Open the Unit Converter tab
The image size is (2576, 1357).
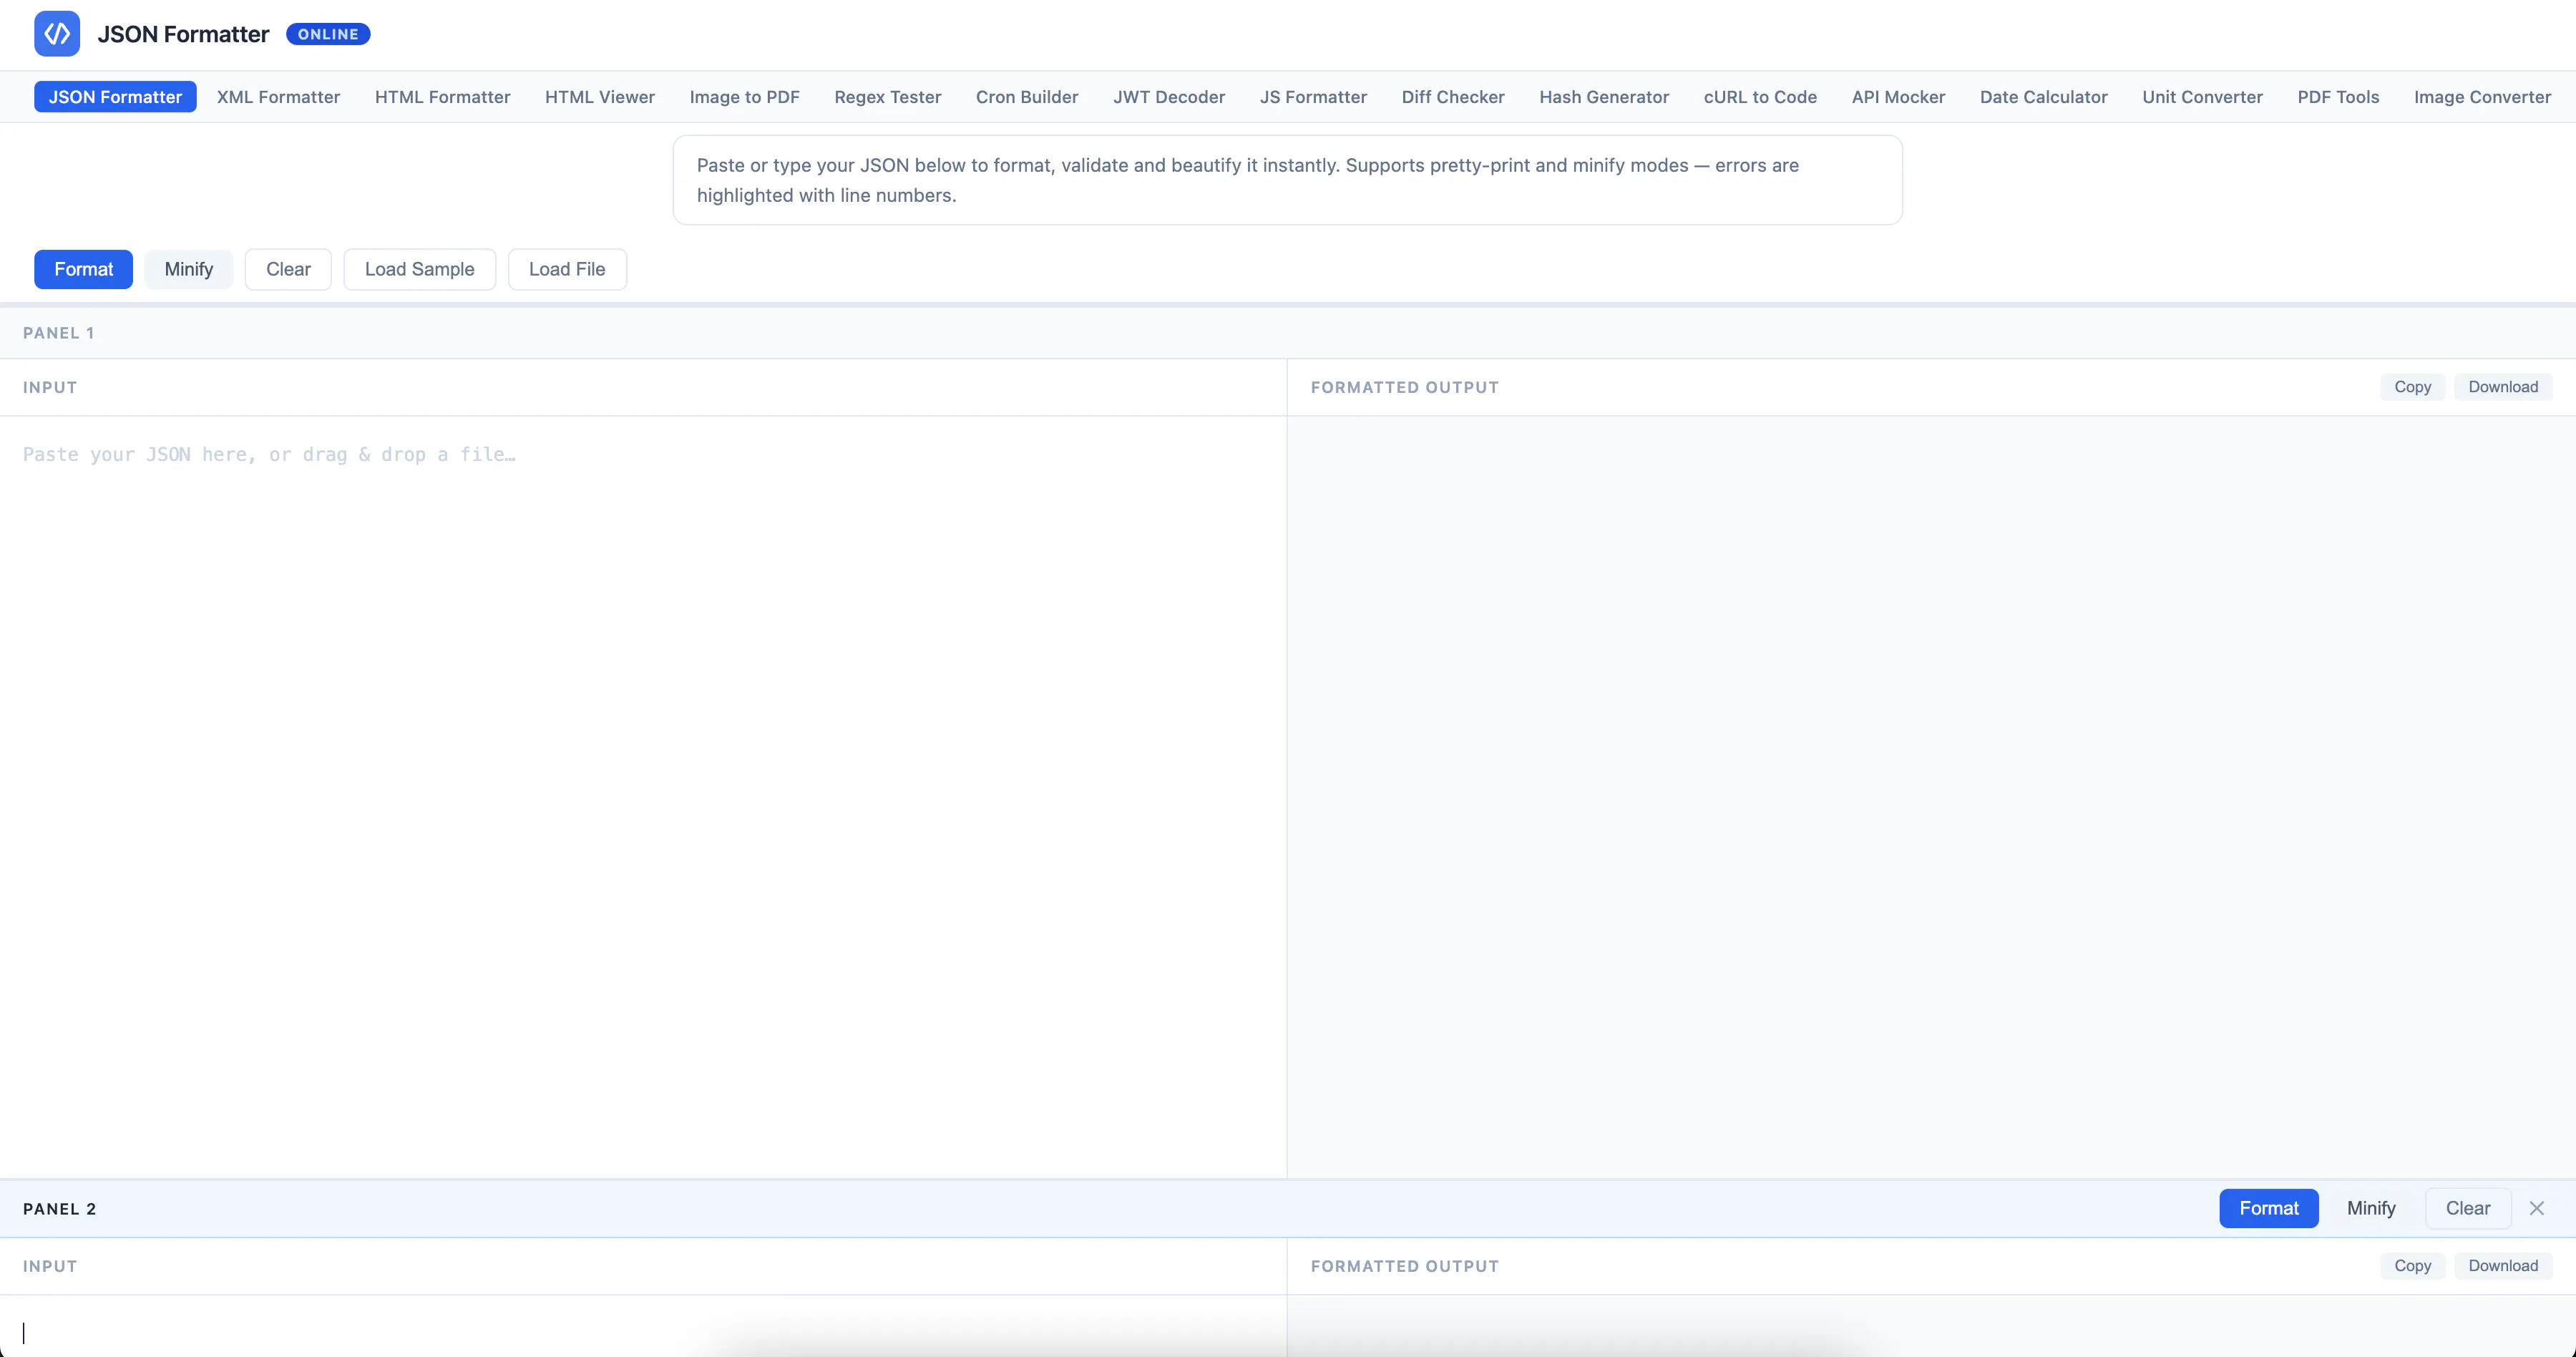[x=2202, y=97]
